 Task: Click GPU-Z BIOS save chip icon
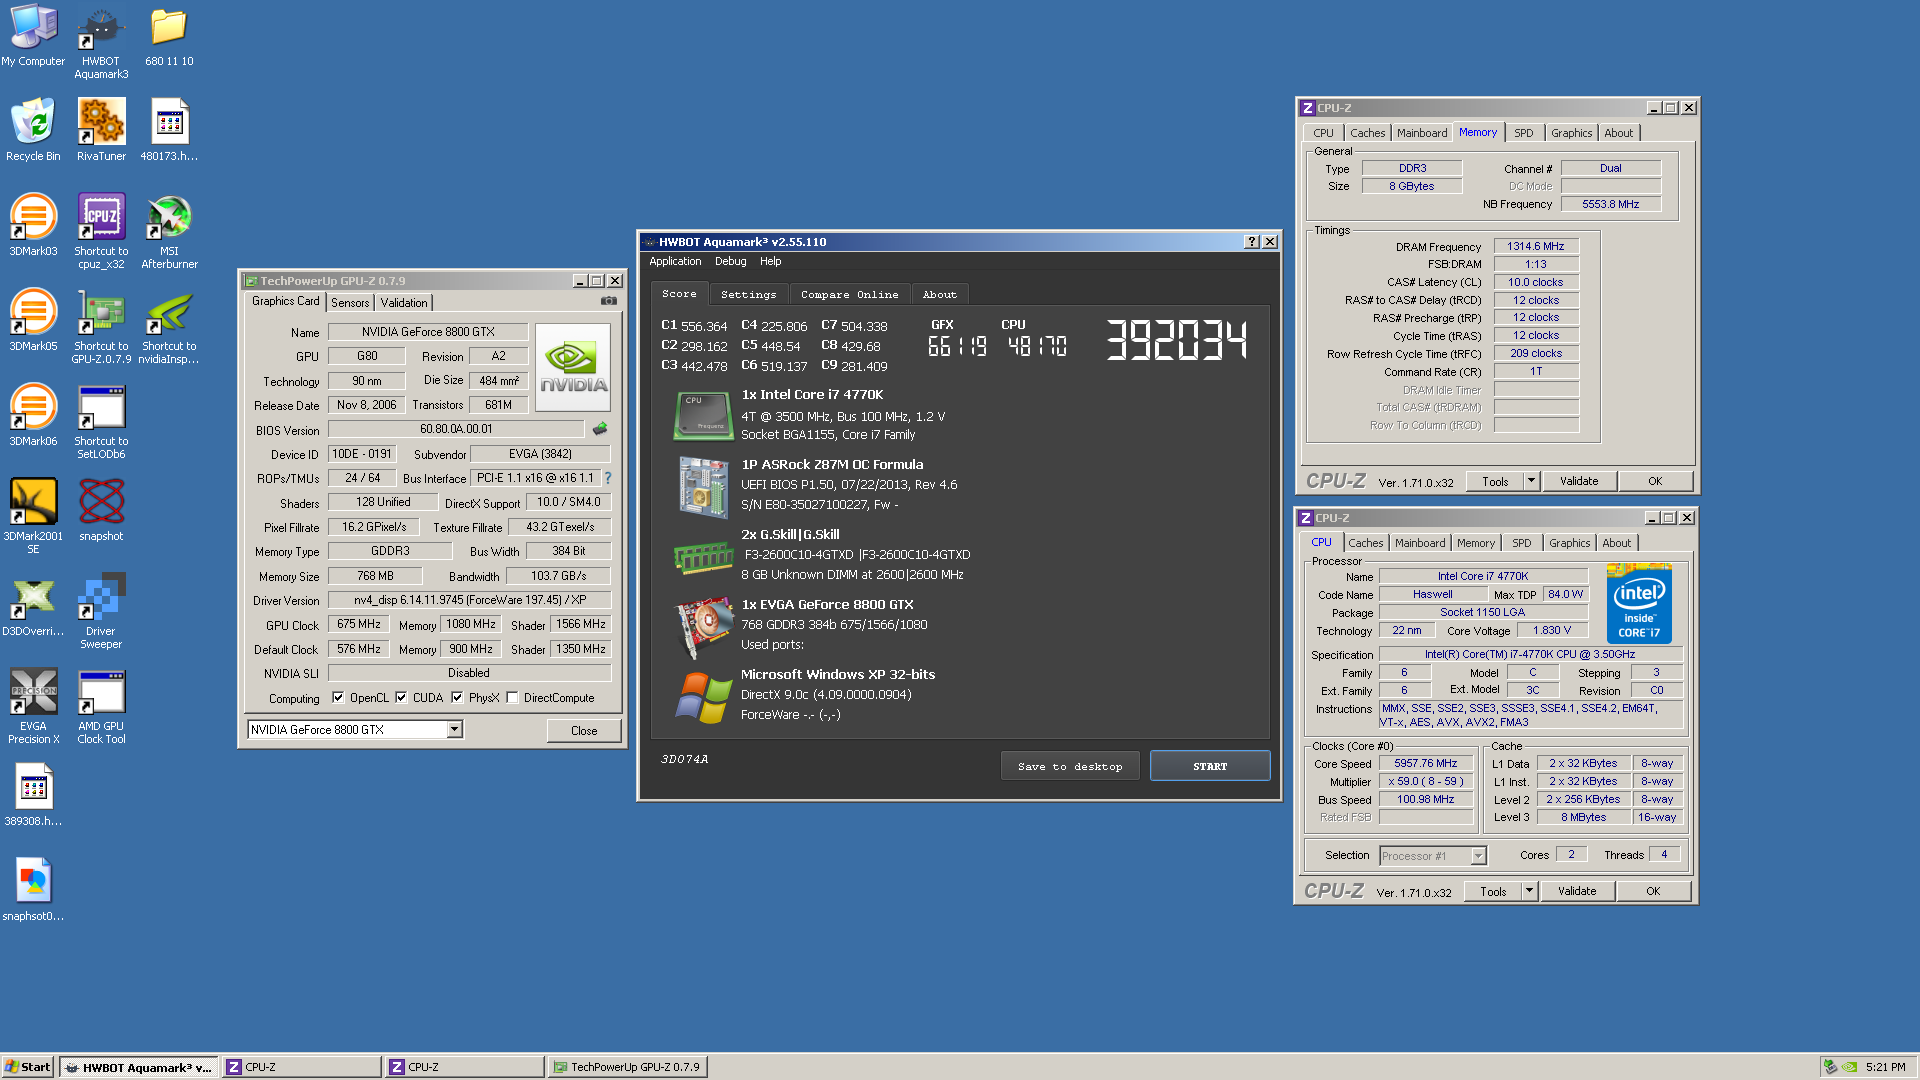point(600,429)
